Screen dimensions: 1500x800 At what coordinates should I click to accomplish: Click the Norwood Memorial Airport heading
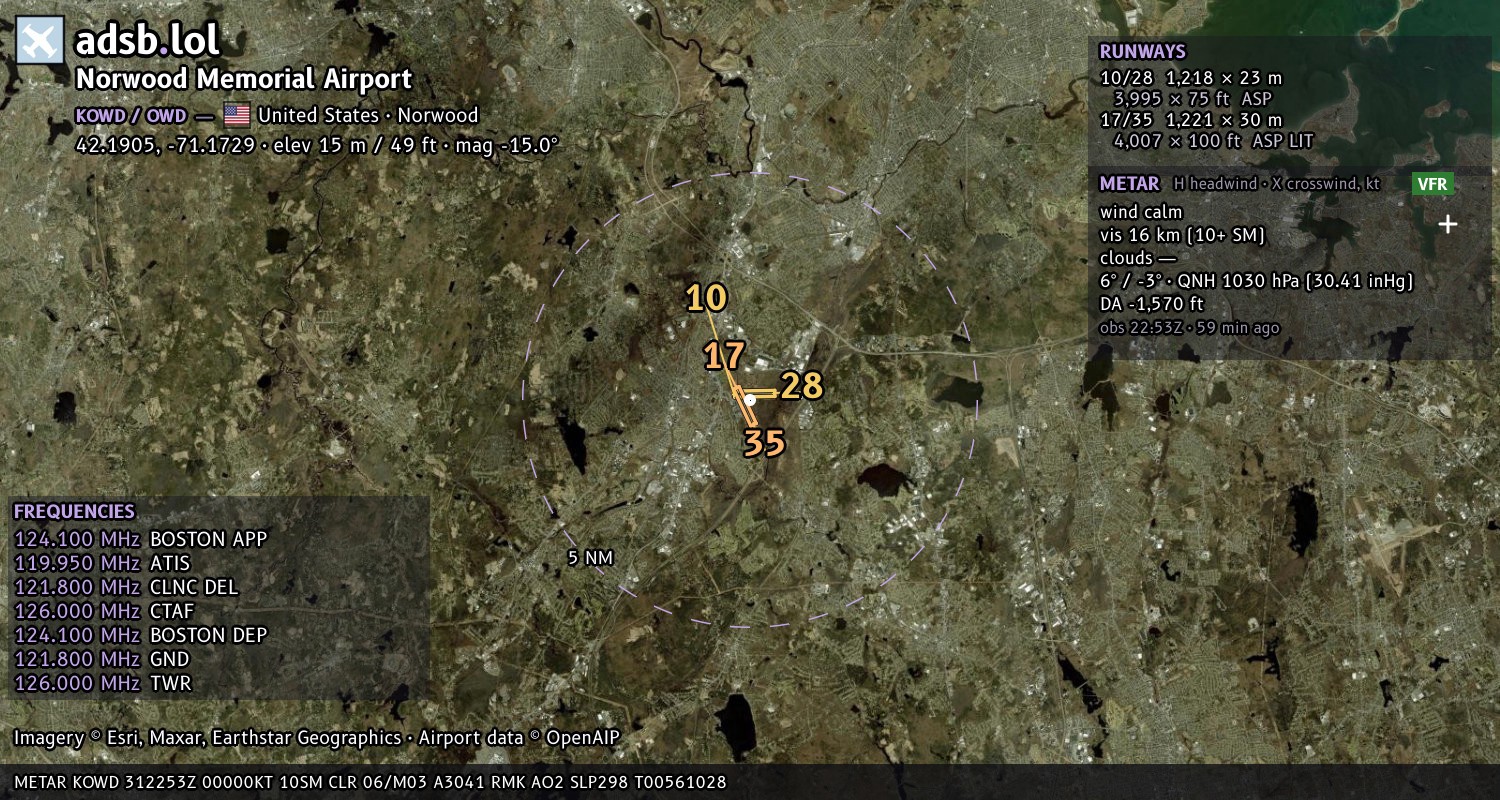point(244,79)
